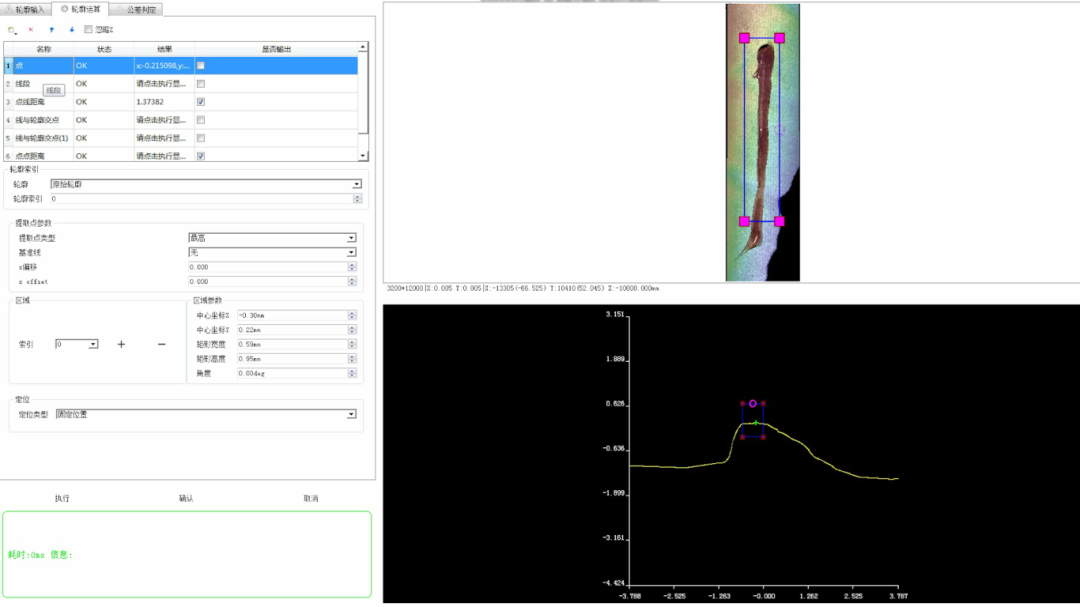1080x607 pixels.
Task: Click the blue move up arrow
Action: pos(51,30)
